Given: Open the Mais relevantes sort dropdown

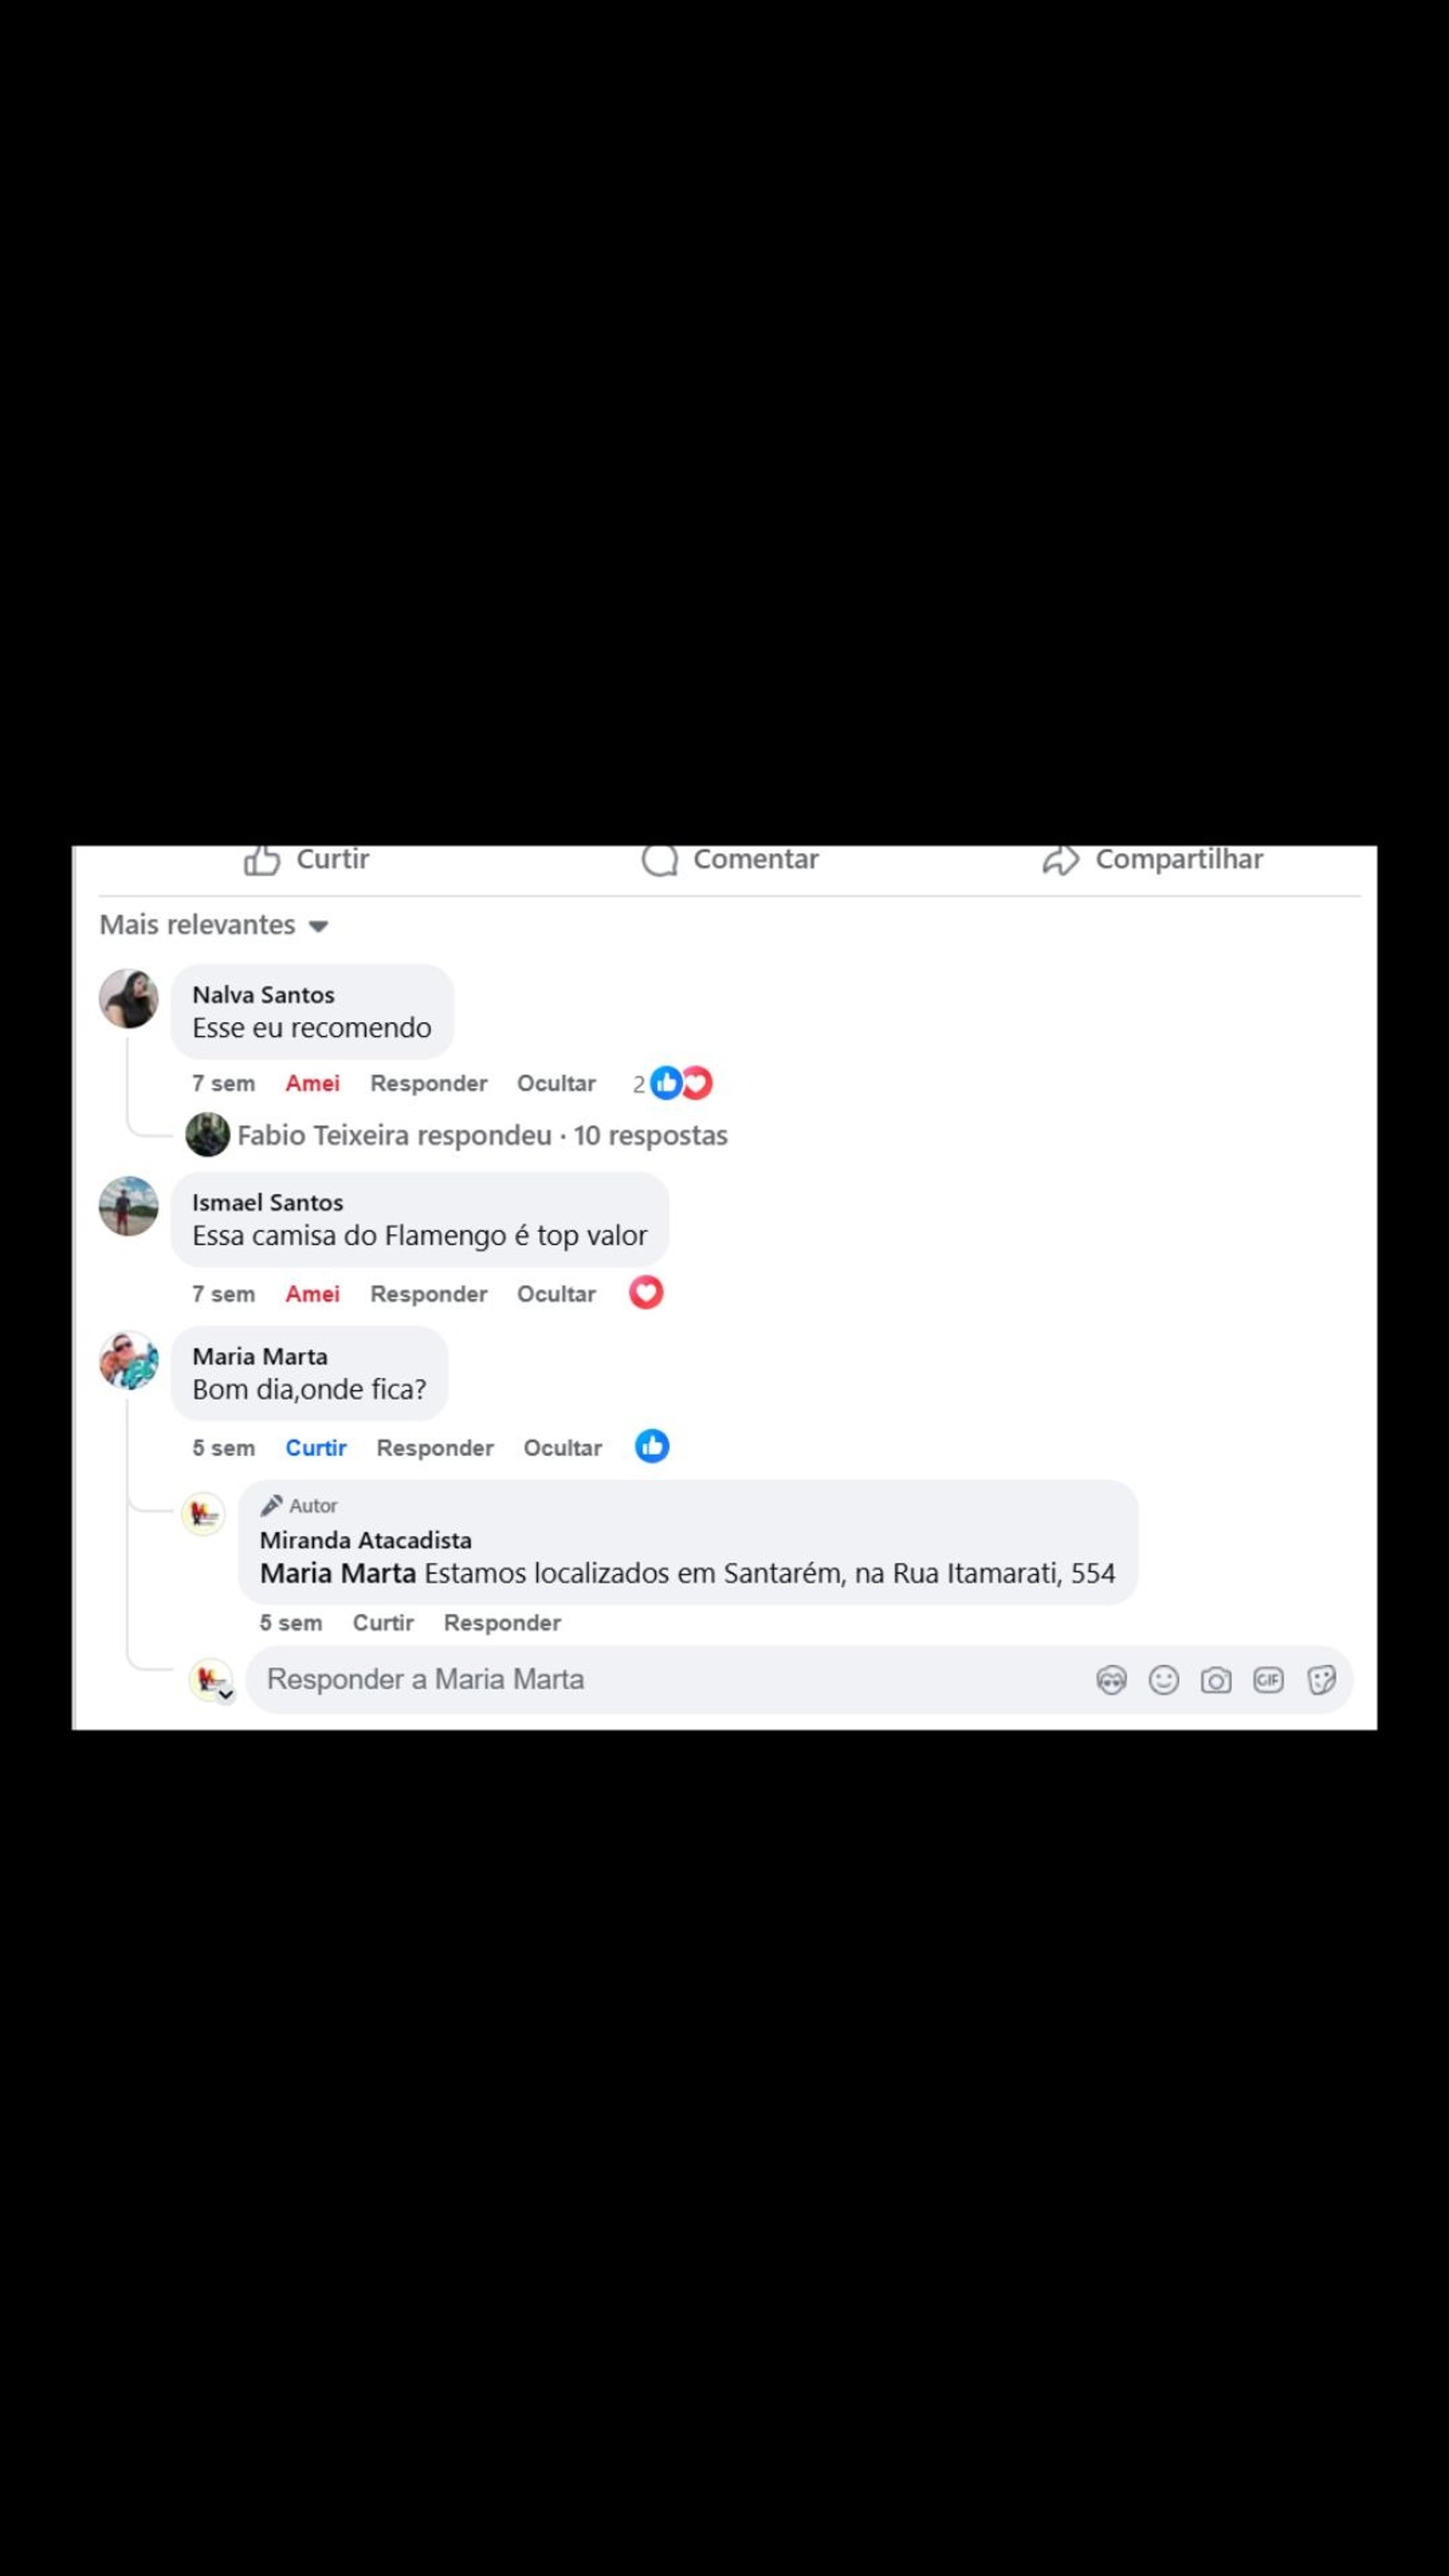Looking at the screenshot, I should [214, 925].
